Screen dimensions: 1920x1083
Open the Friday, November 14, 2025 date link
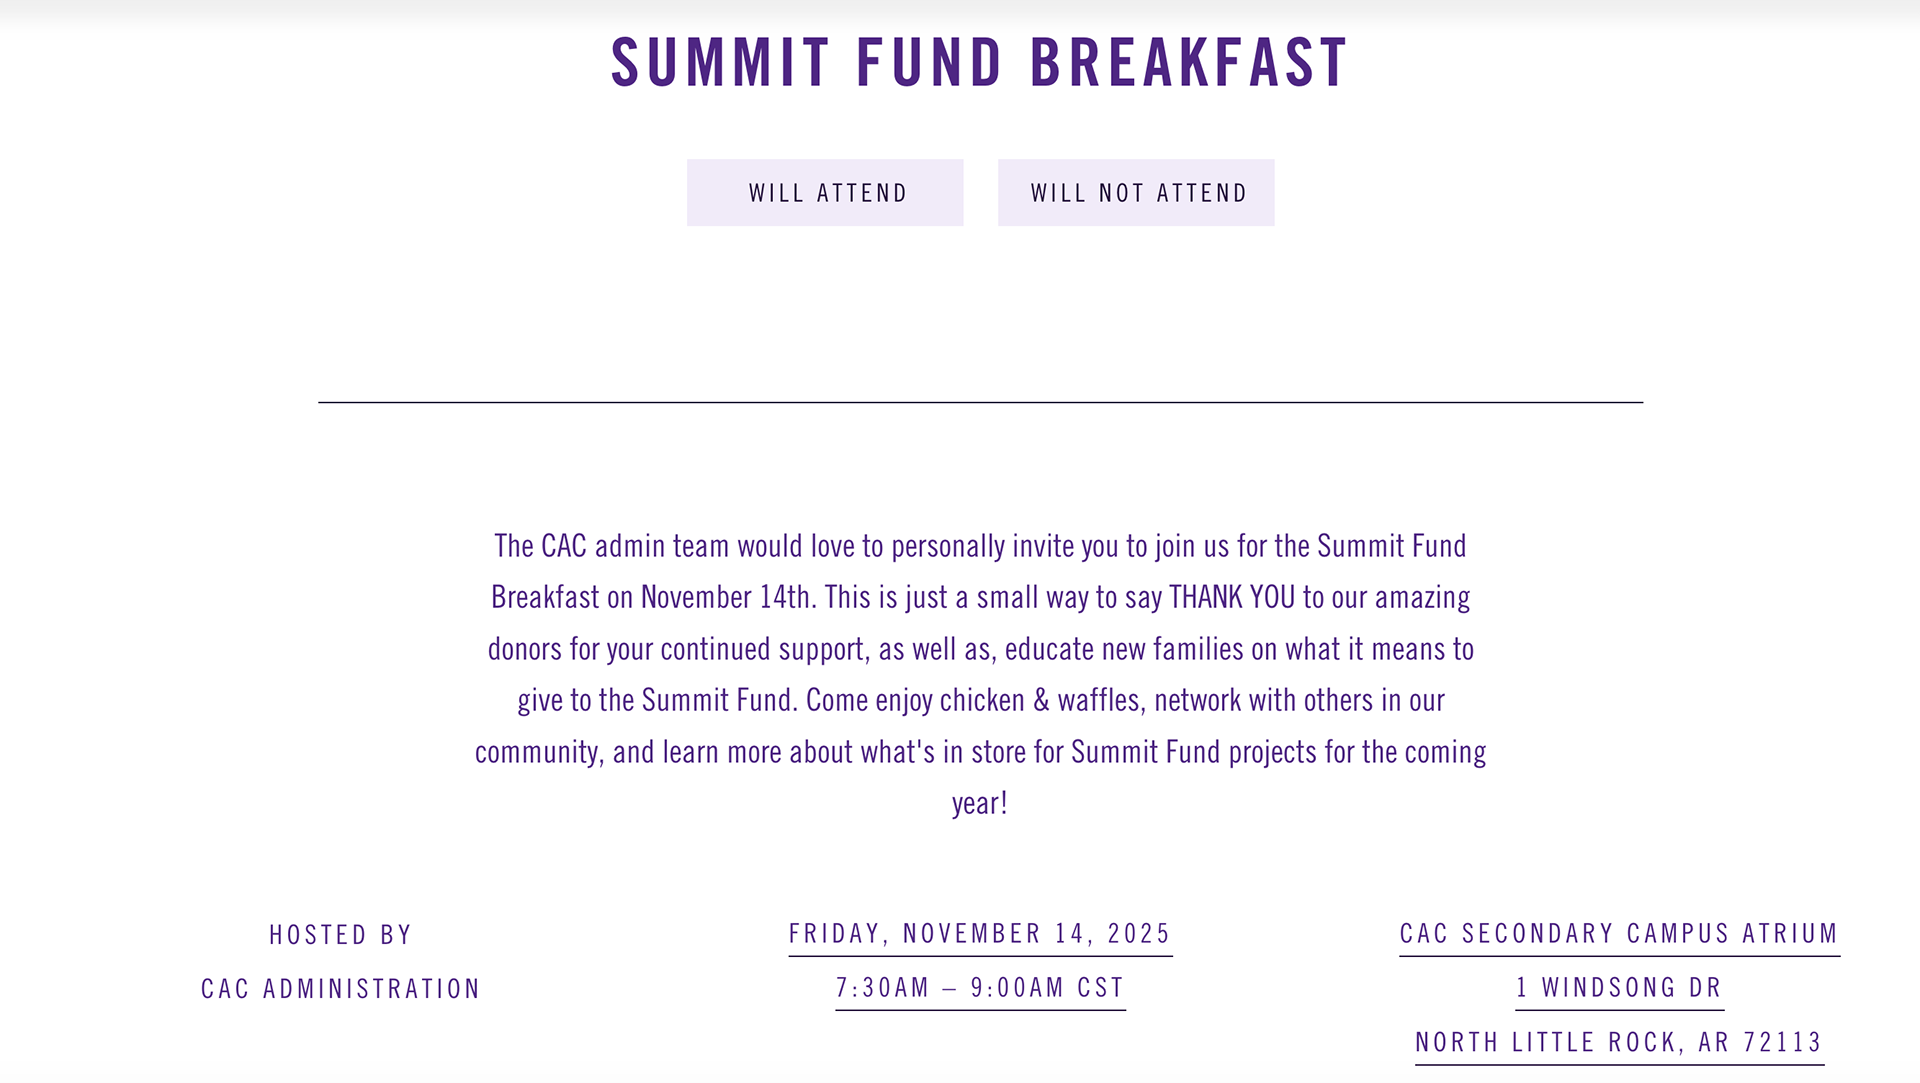tap(980, 934)
